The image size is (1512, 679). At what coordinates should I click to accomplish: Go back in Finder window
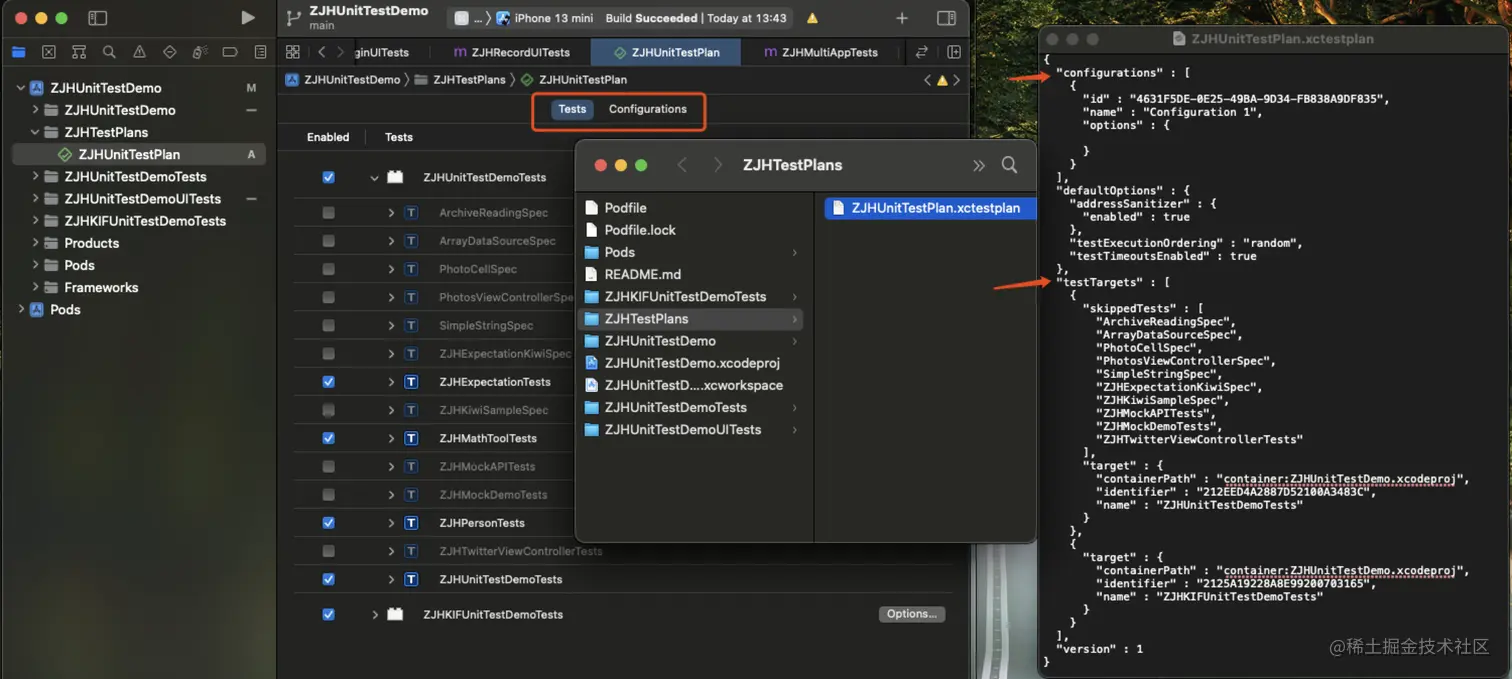(x=682, y=165)
